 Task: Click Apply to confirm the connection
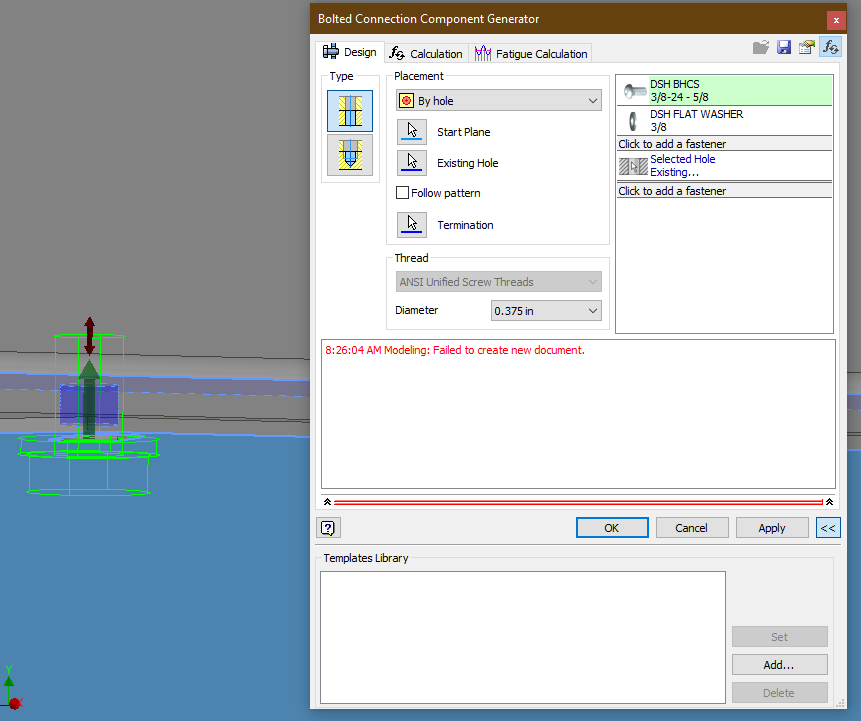pos(772,527)
